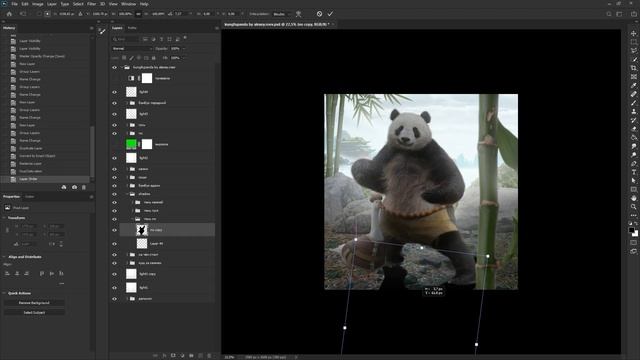This screenshot has height=360, width=640.
Task: Select the Eyedropper tool
Action: [x=633, y=85]
